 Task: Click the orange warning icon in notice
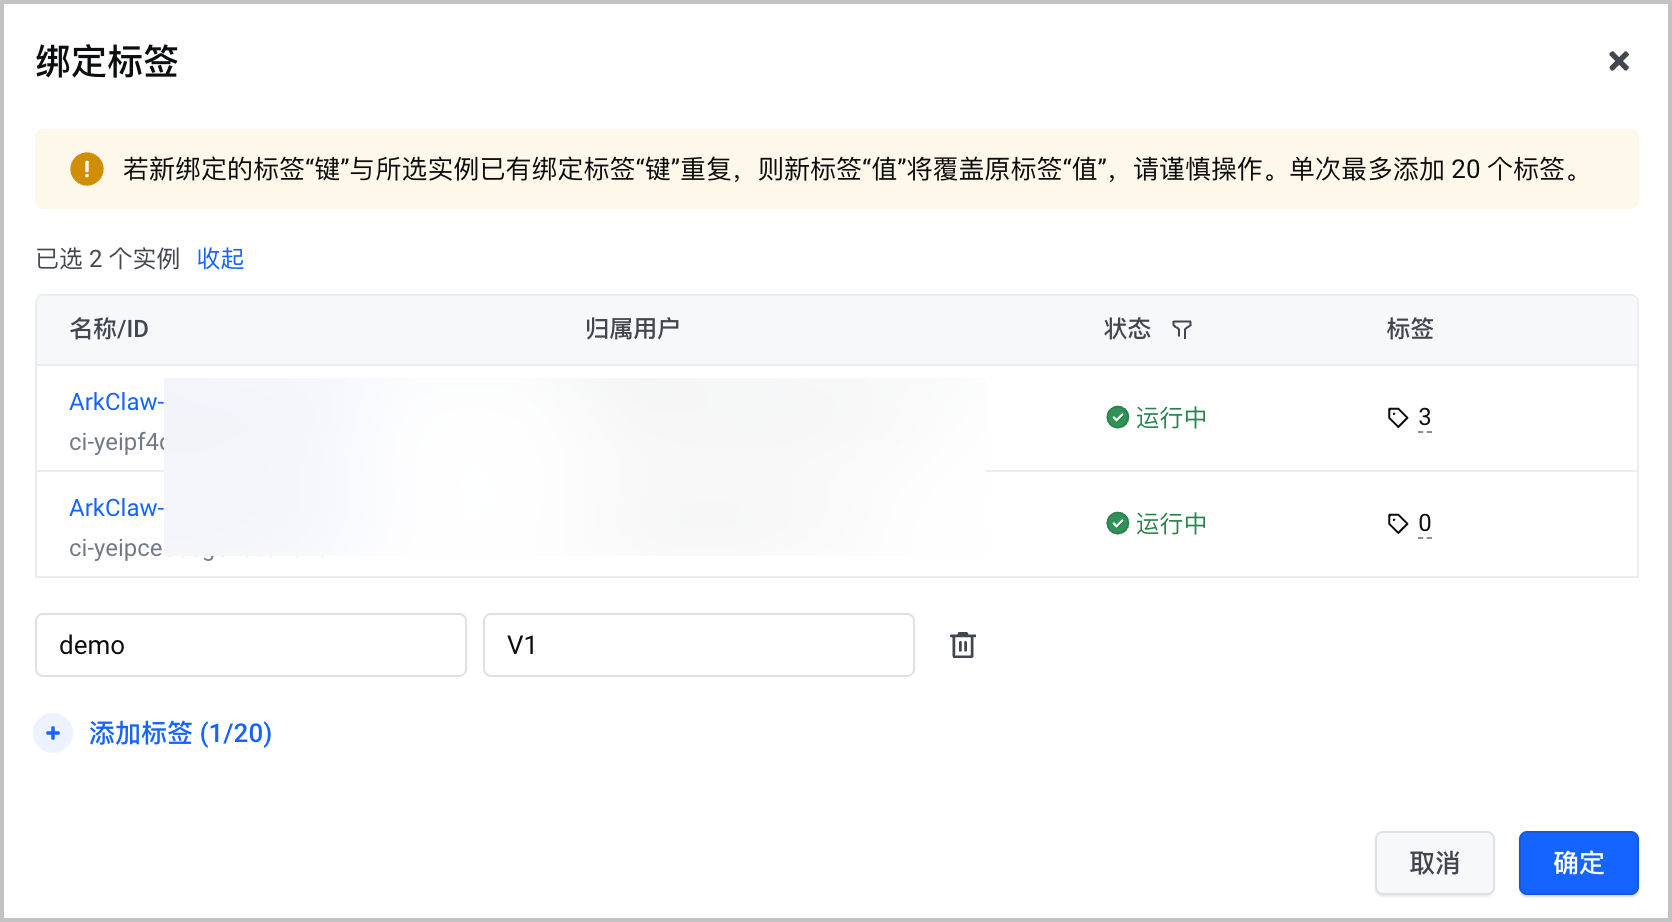click(x=87, y=169)
